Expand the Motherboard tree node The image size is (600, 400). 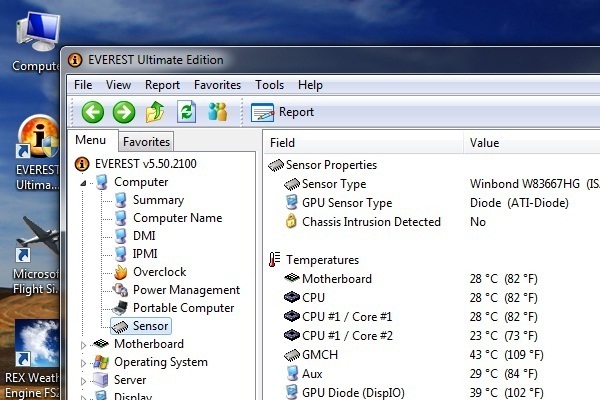pos(83,345)
